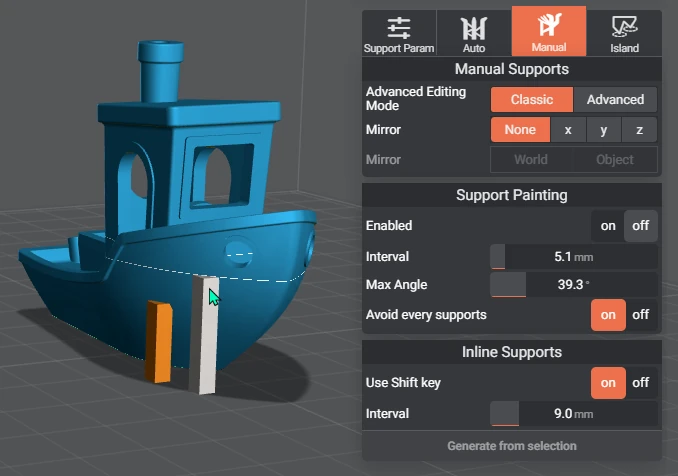The height and width of the screenshot is (476, 678).
Task: Click the Advanced Editing Mode label
Action: [x=416, y=99]
